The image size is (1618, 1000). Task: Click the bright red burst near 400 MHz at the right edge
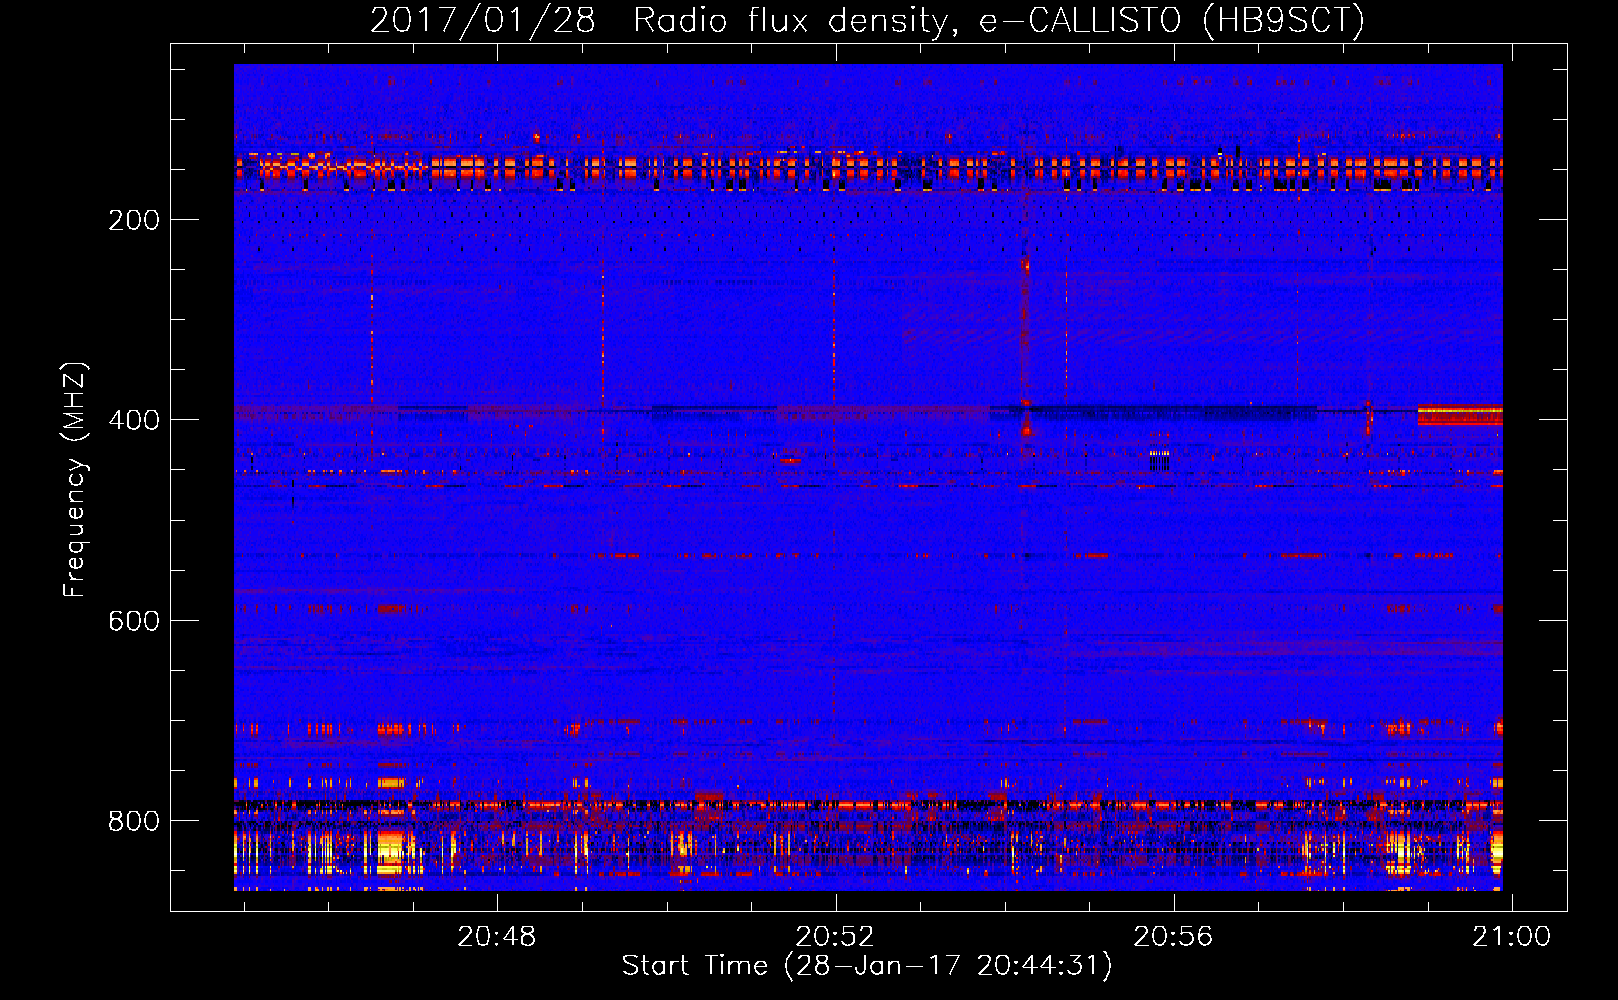coord(1460,415)
